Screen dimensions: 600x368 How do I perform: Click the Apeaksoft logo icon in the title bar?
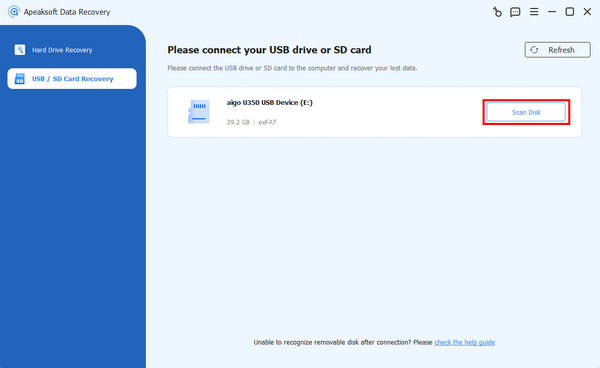[x=14, y=12]
